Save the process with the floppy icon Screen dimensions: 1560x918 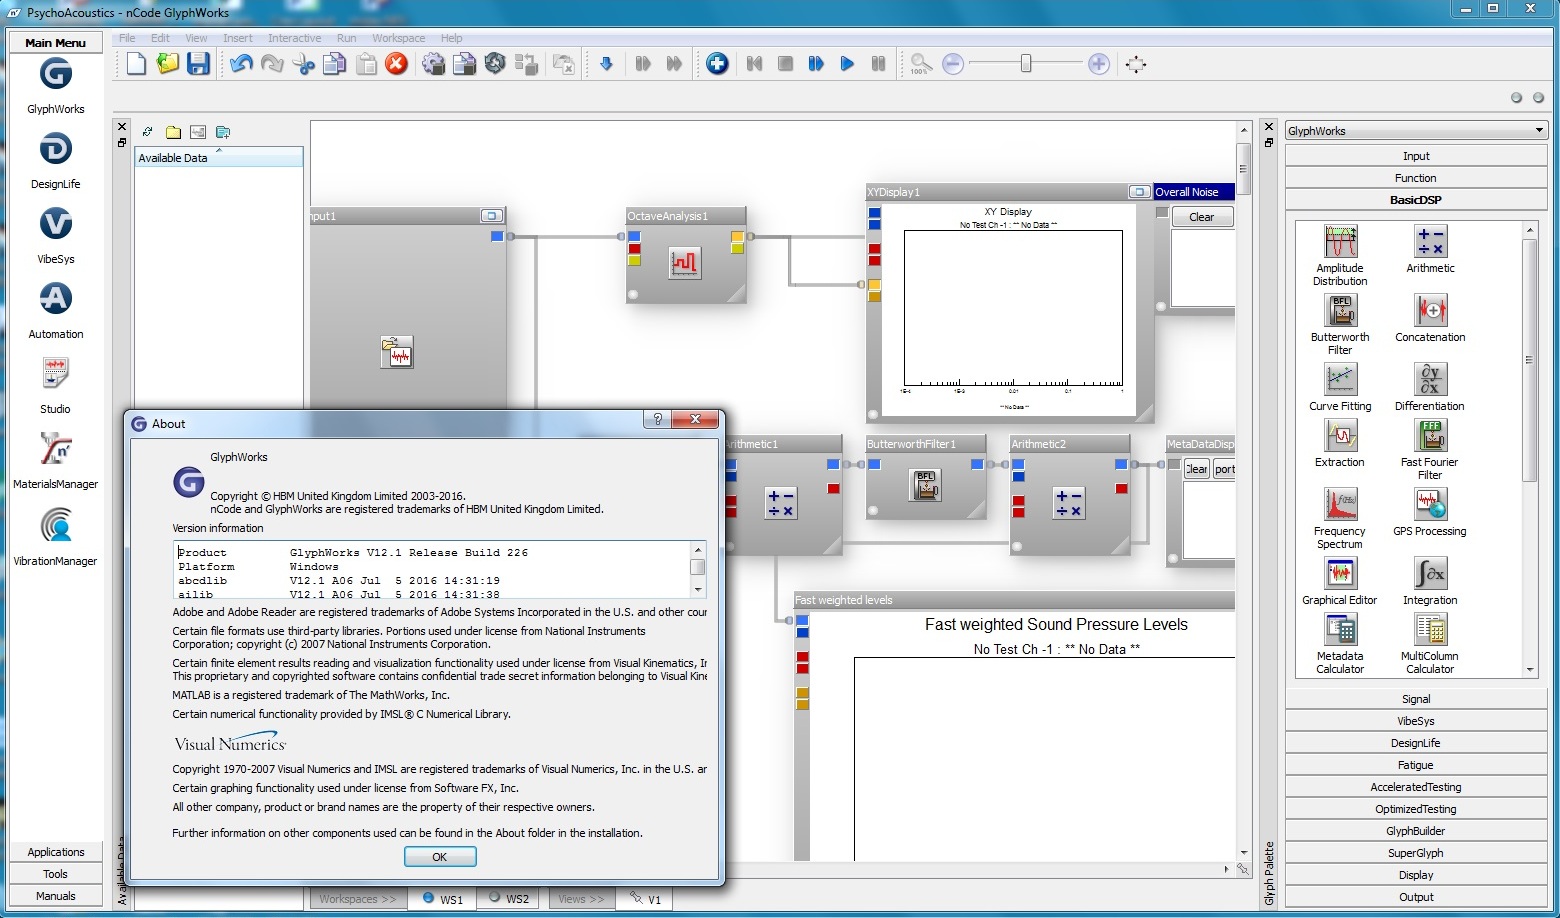(x=198, y=64)
